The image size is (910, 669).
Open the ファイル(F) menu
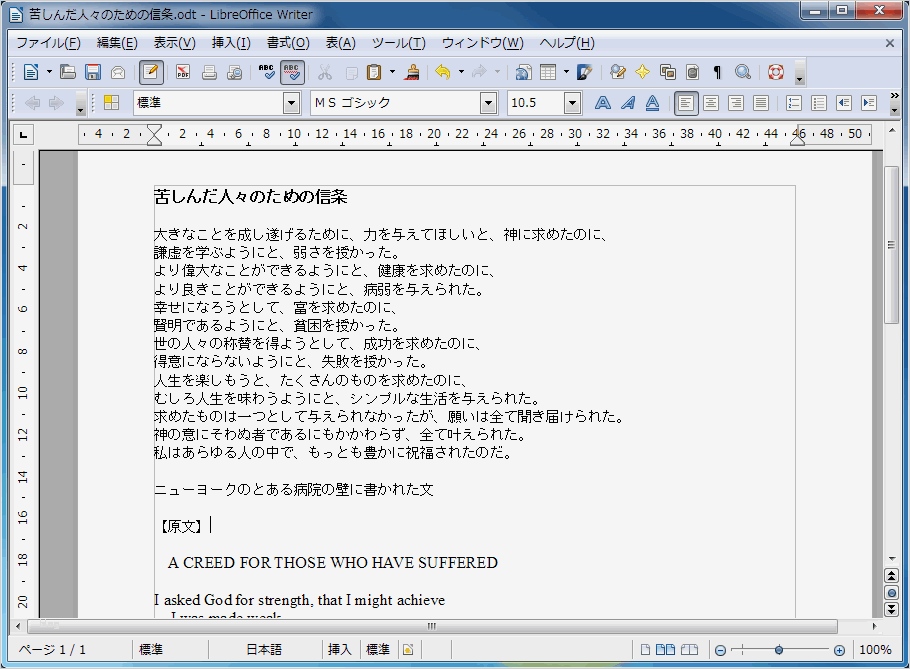pyautogui.click(x=48, y=43)
